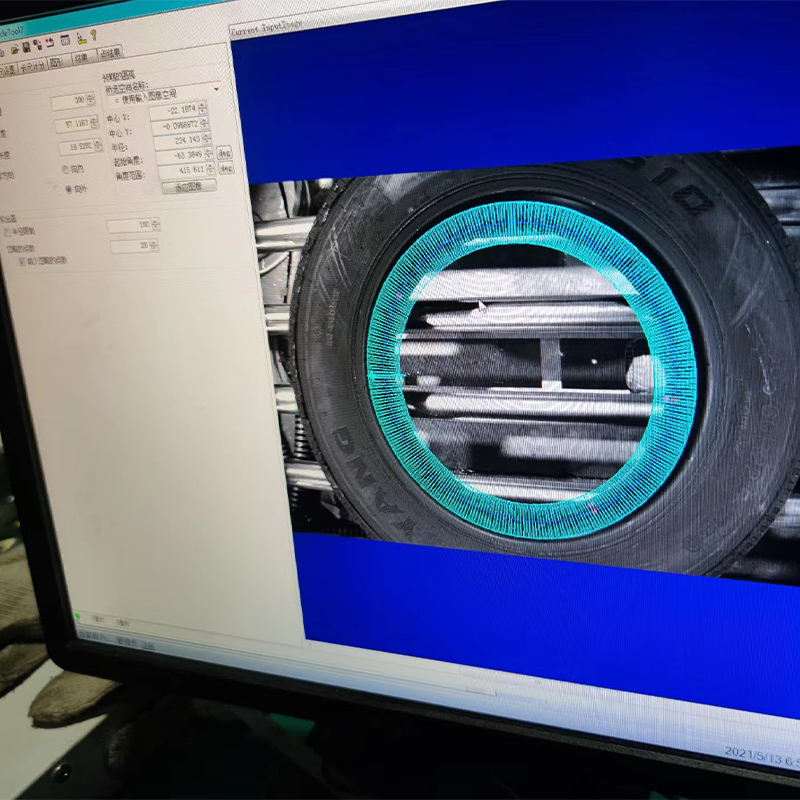This screenshot has height=800, width=800.
Task: Click the green status indicator light
Action: coord(76,616)
